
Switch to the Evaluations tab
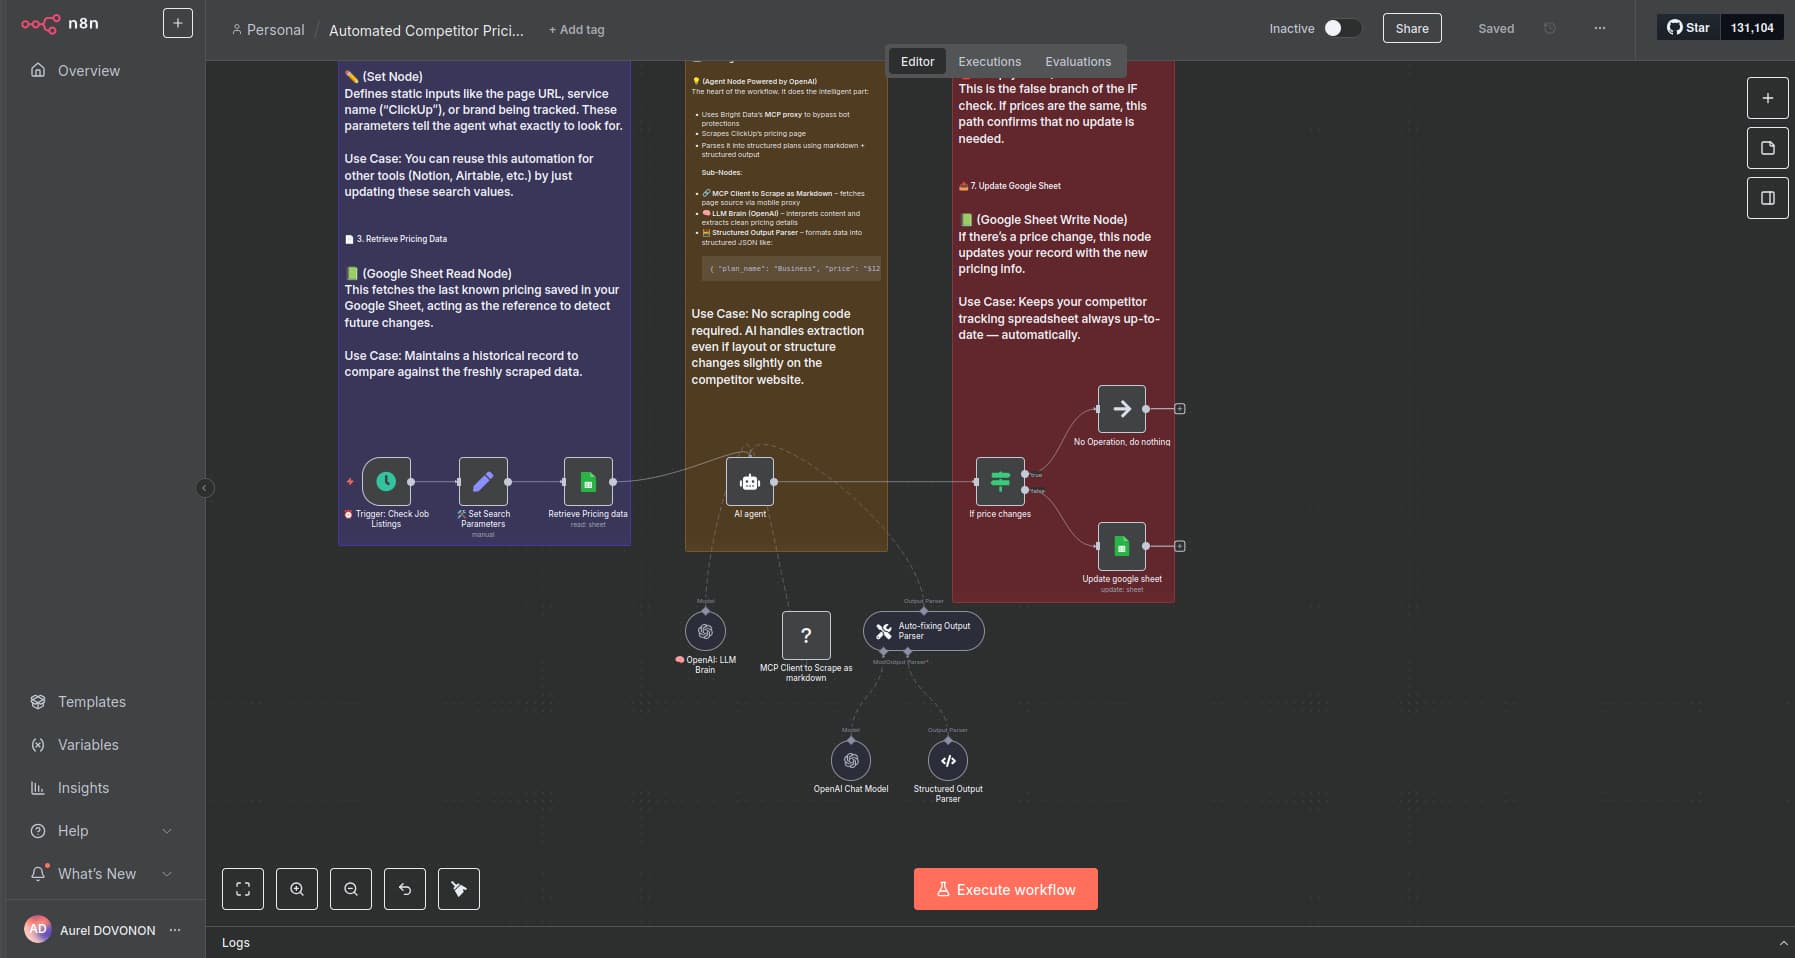(x=1078, y=61)
